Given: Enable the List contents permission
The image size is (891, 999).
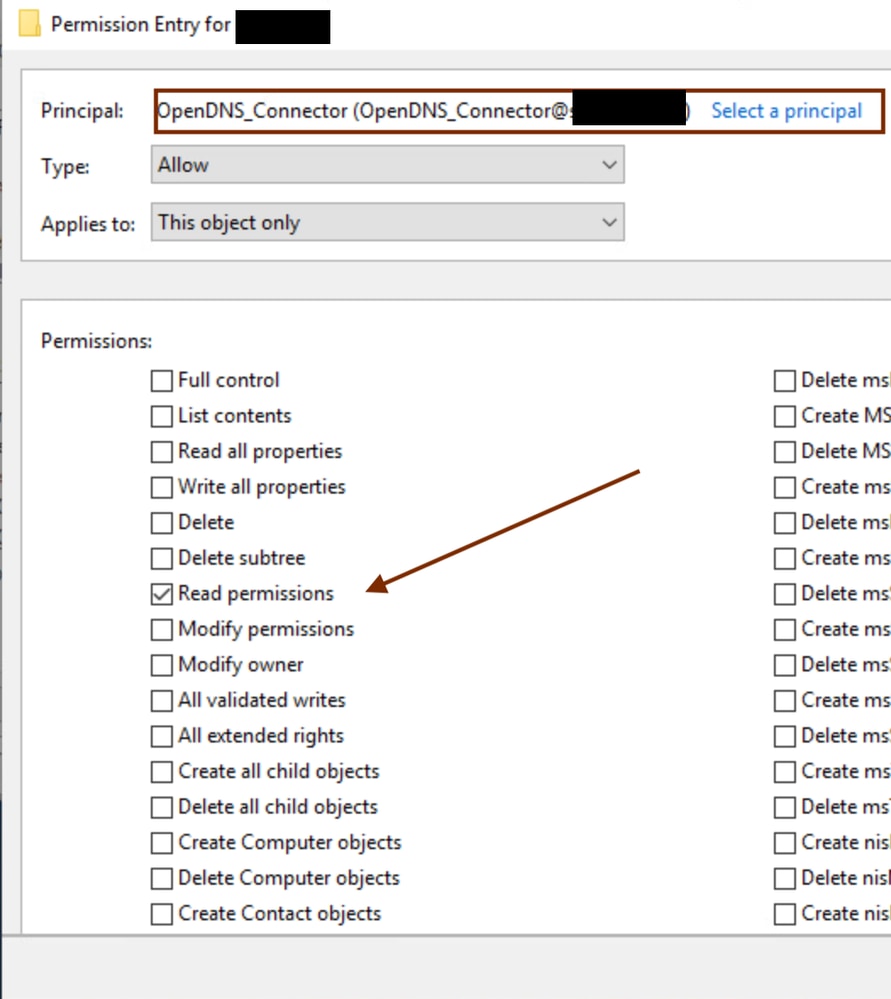Looking at the screenshot, I should tap(162, 417).
